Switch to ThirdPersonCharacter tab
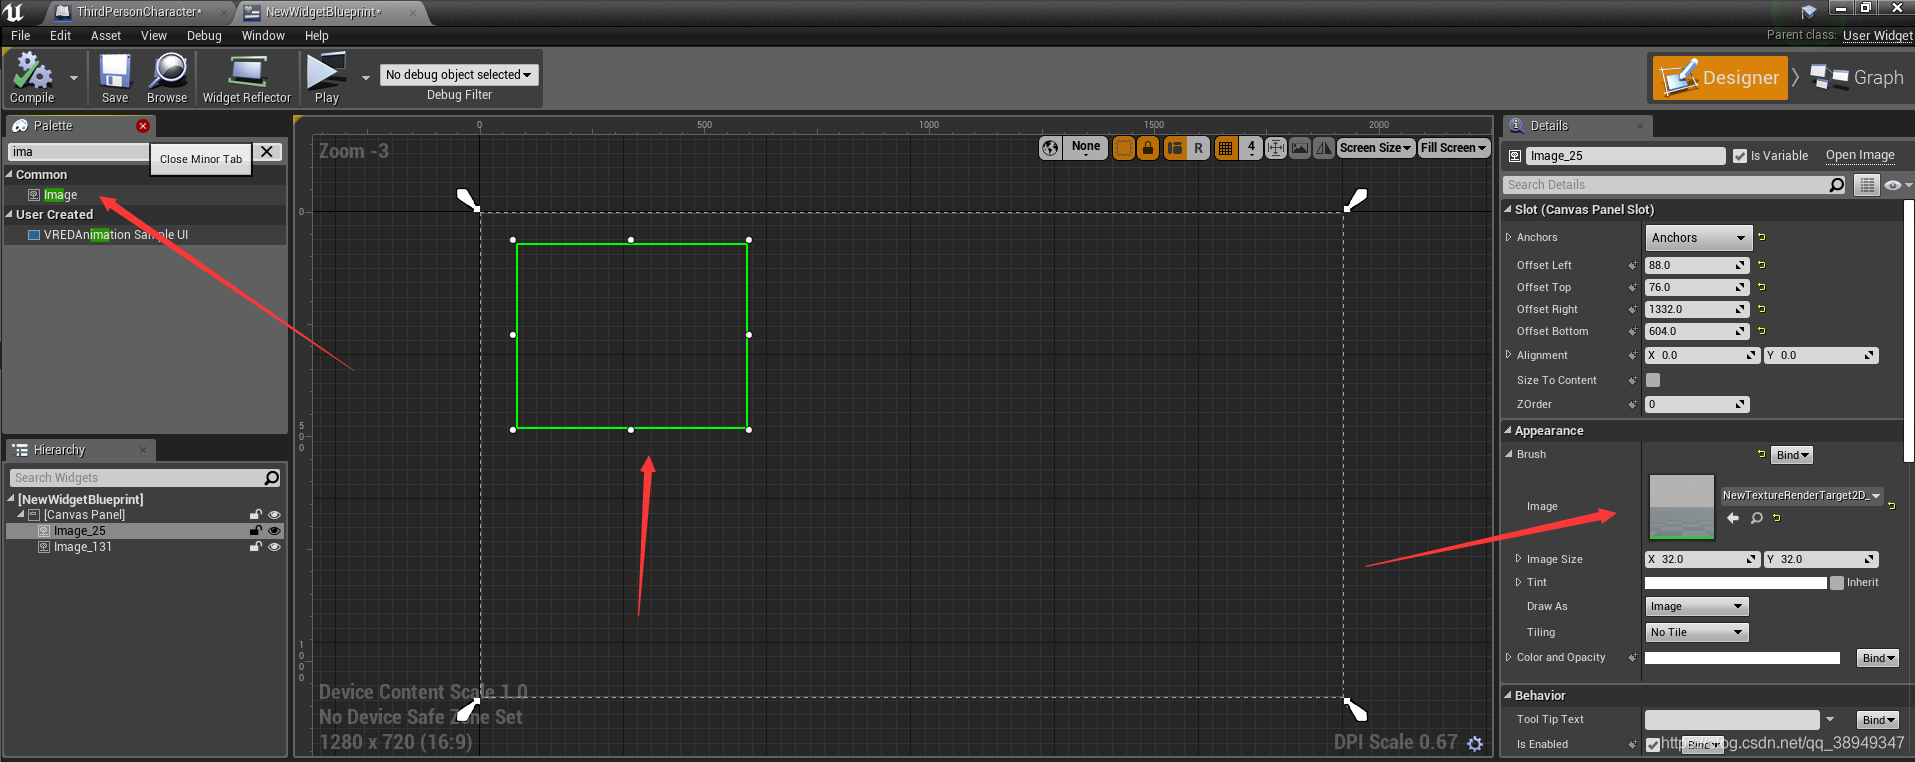 (x=138, y=12)
